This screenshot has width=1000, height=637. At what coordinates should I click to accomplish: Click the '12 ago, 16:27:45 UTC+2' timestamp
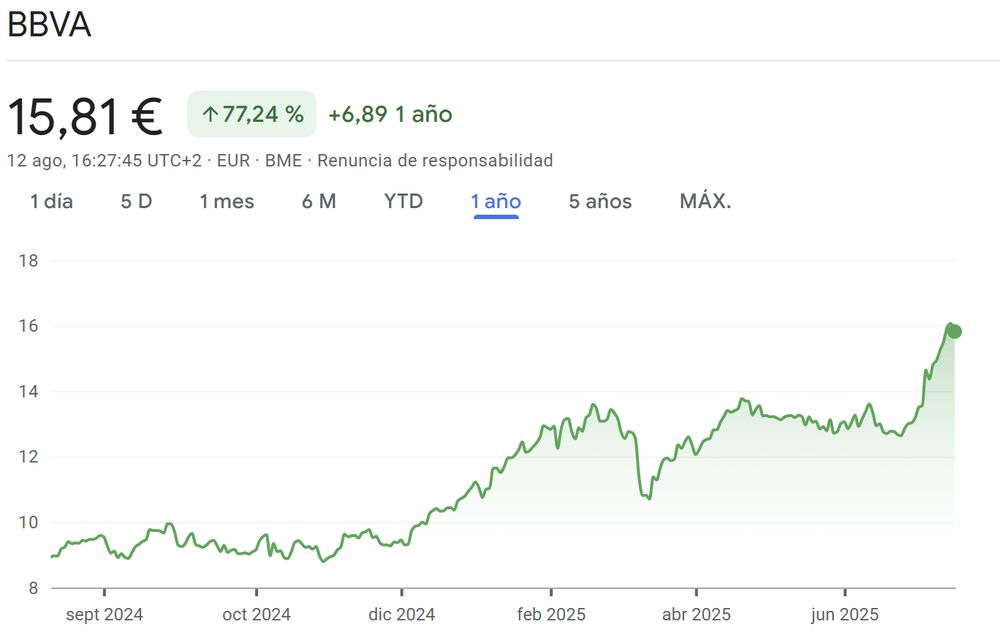pyautogui.click(x=105, y=161)
